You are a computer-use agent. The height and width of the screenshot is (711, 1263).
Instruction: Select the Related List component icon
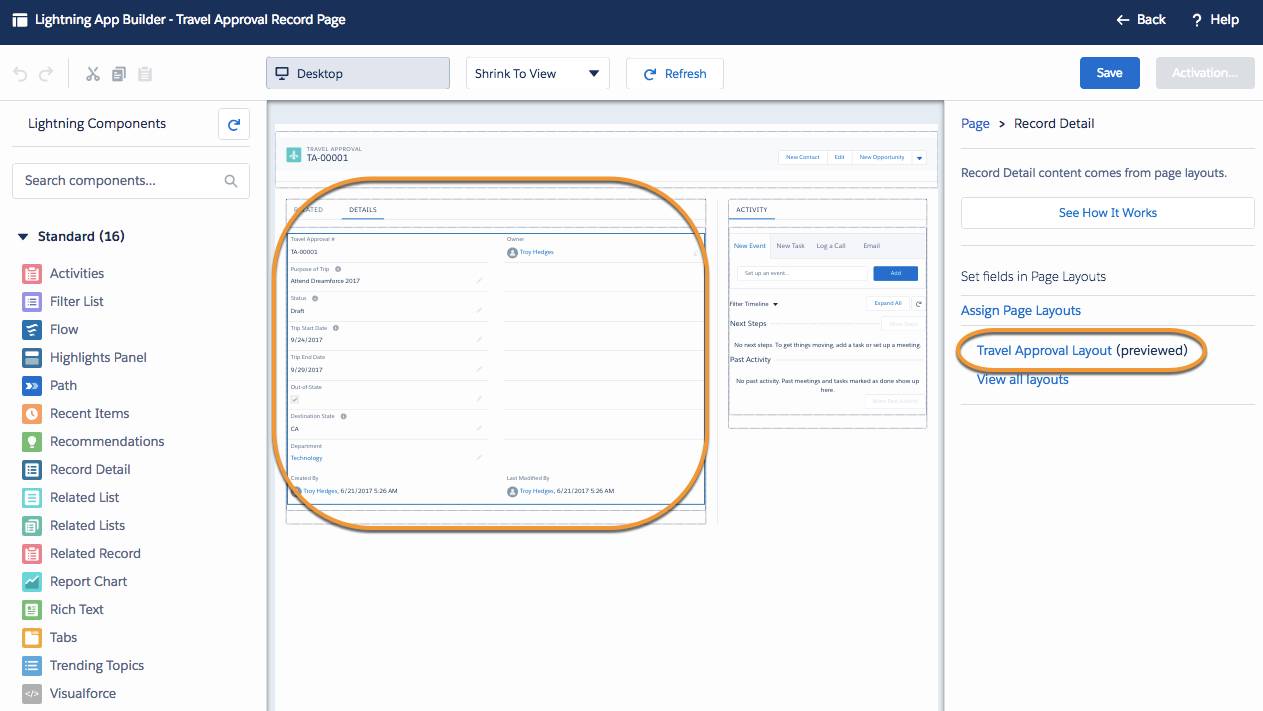point(32,497)
